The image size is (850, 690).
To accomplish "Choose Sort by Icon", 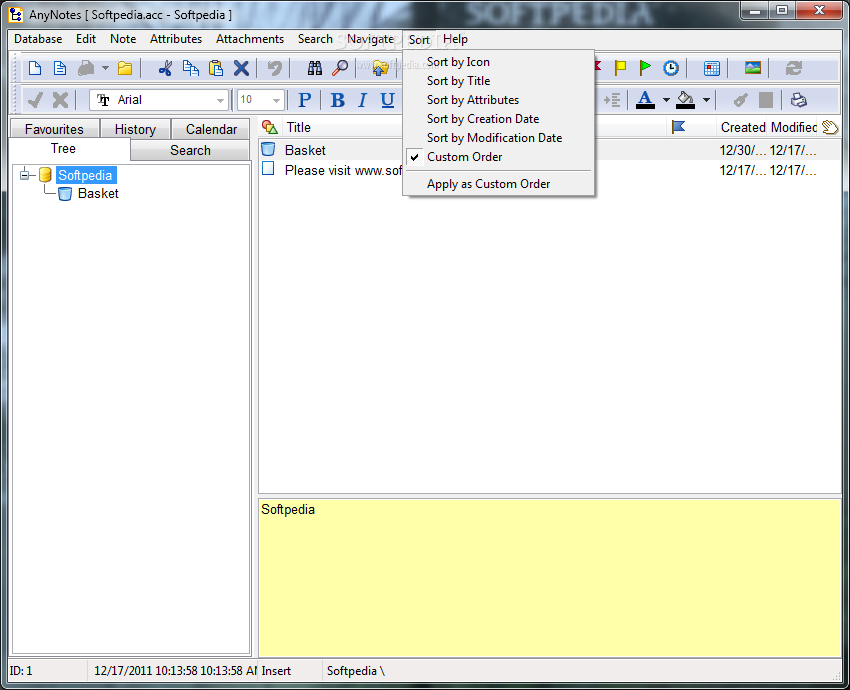I will tap(499, 62).
